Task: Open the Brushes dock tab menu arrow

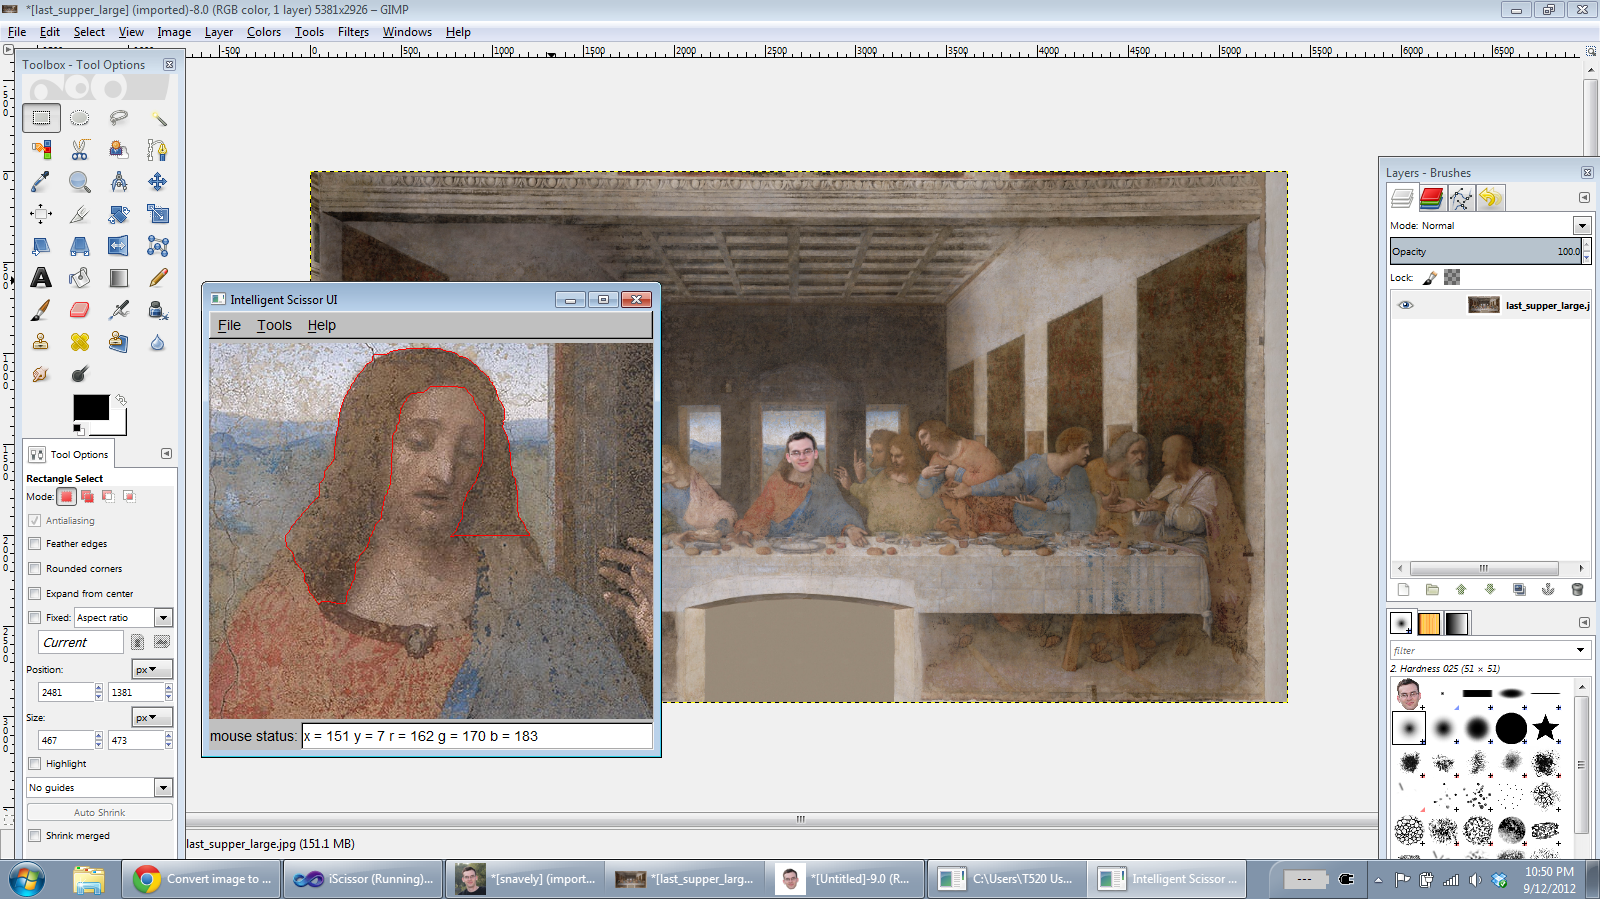Action: (1584, 622)
